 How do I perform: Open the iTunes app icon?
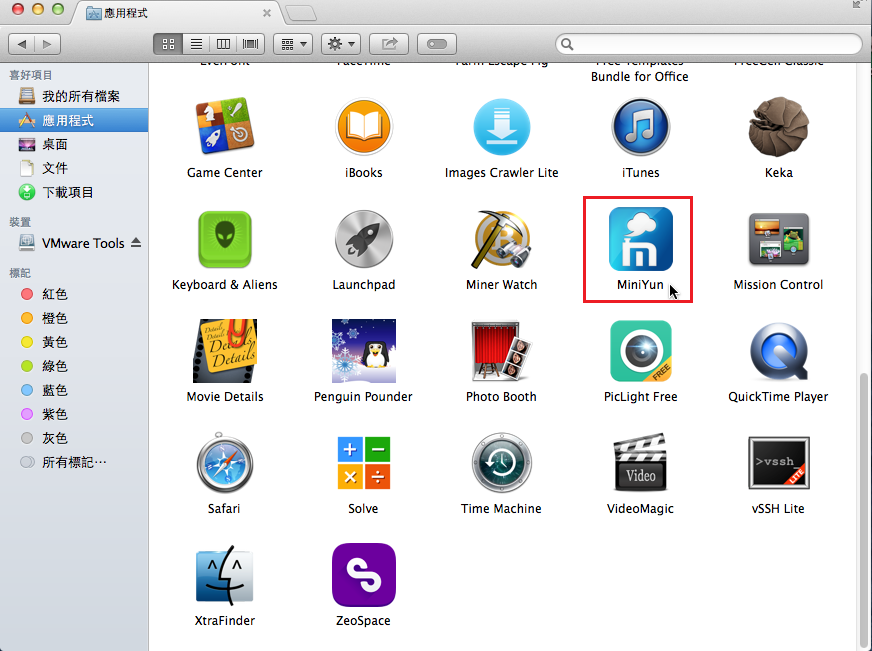pos(641,126)
